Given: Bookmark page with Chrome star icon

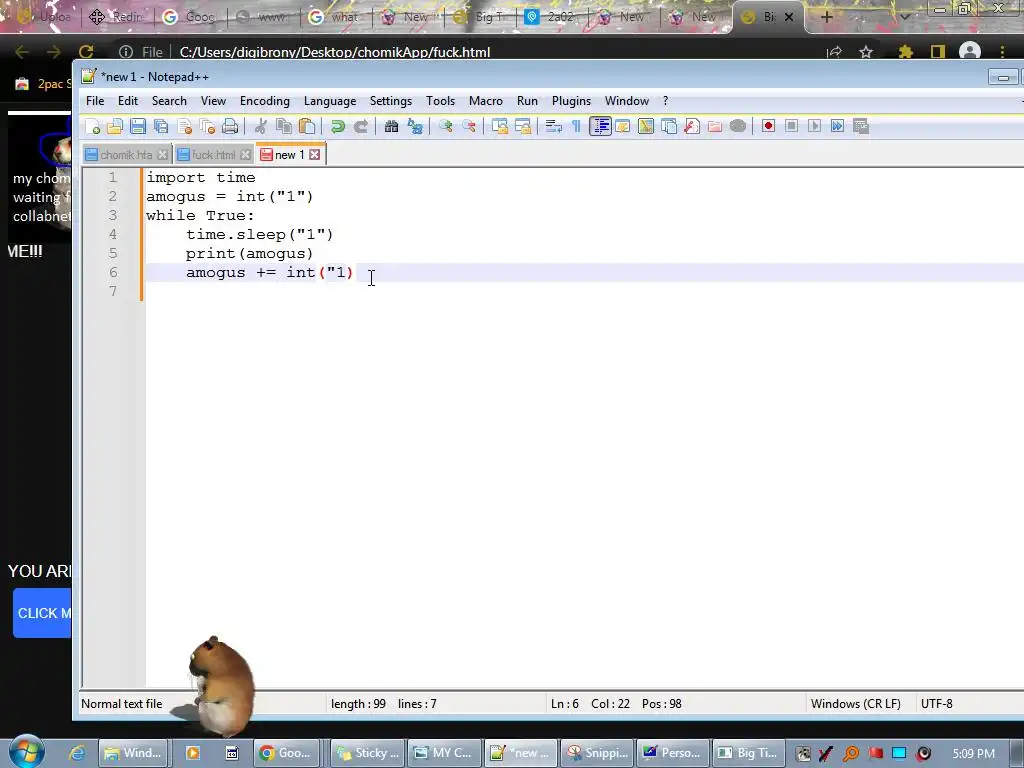Looking at the screenshot, I should (x=866, y=52).
